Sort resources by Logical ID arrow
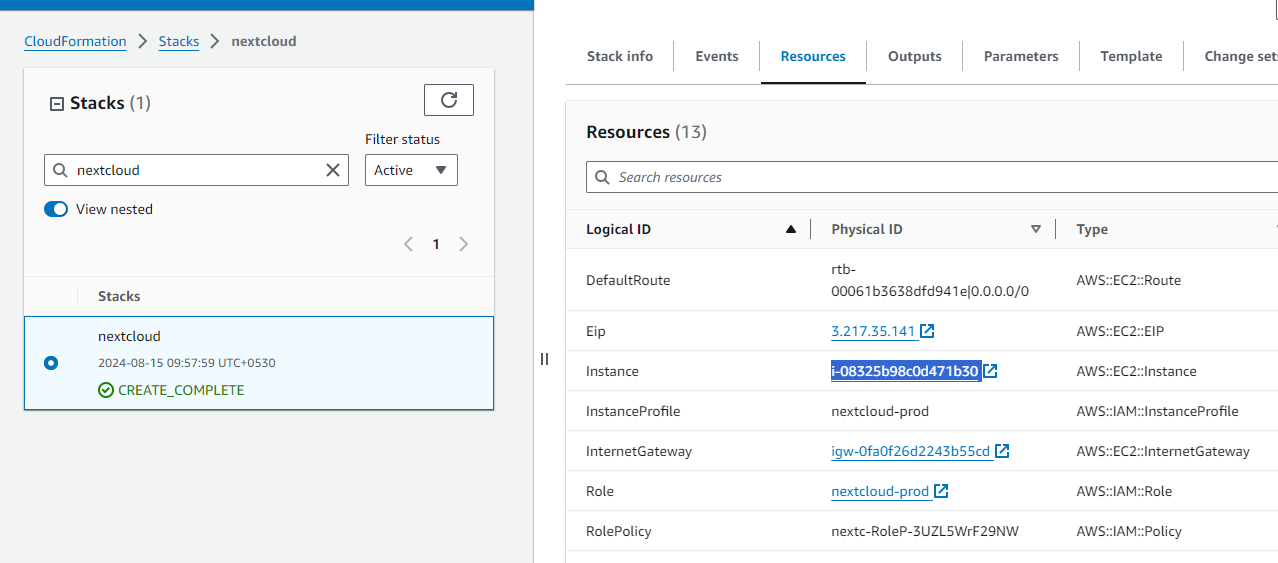 click(x=791, y=229)
